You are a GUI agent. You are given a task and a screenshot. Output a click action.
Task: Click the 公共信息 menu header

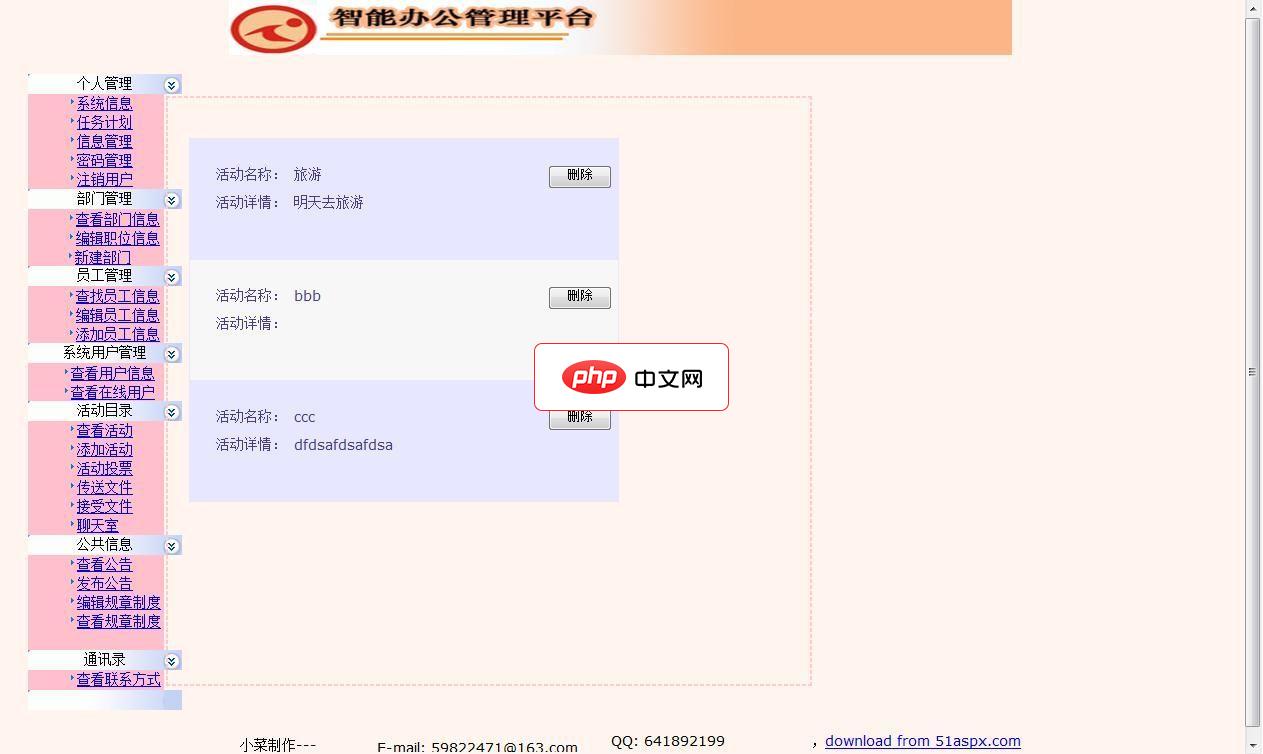click(104, 545)
